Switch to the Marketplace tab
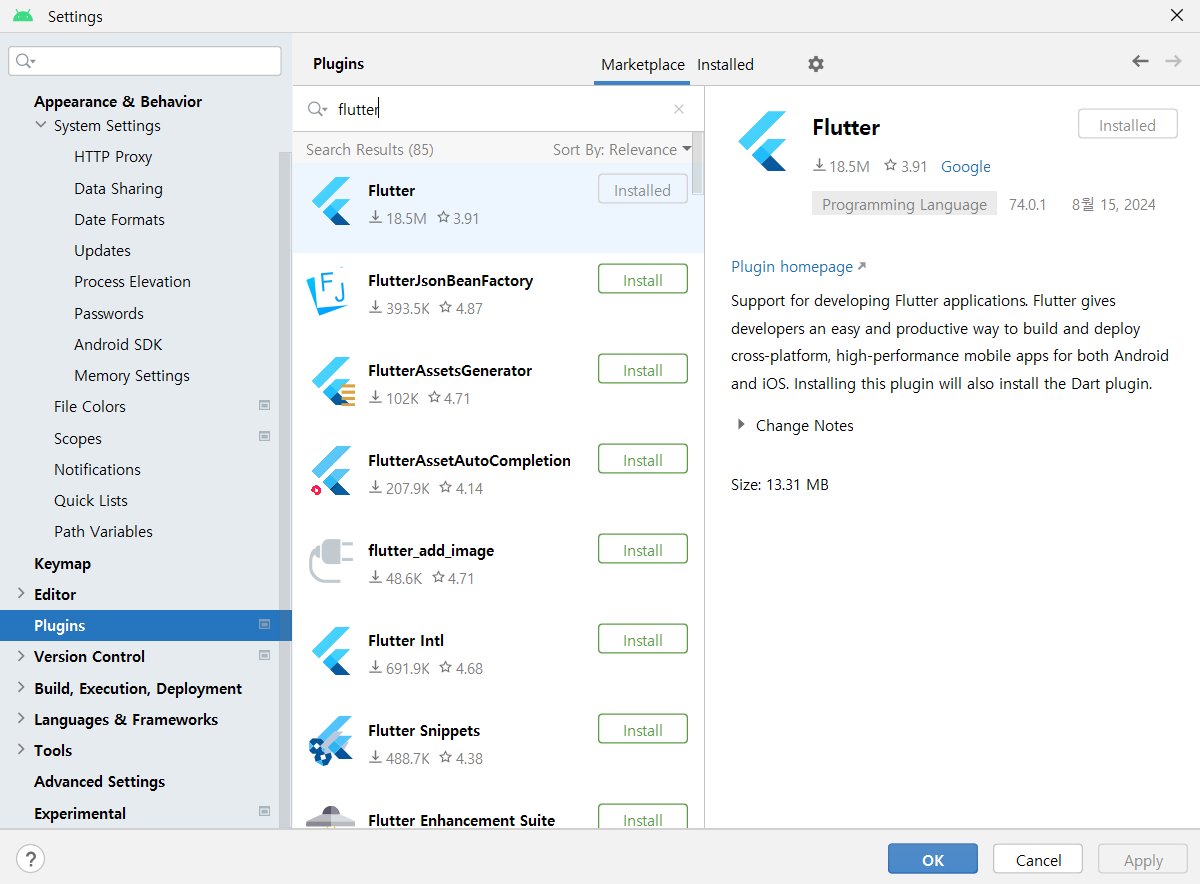 click(643, 64)
